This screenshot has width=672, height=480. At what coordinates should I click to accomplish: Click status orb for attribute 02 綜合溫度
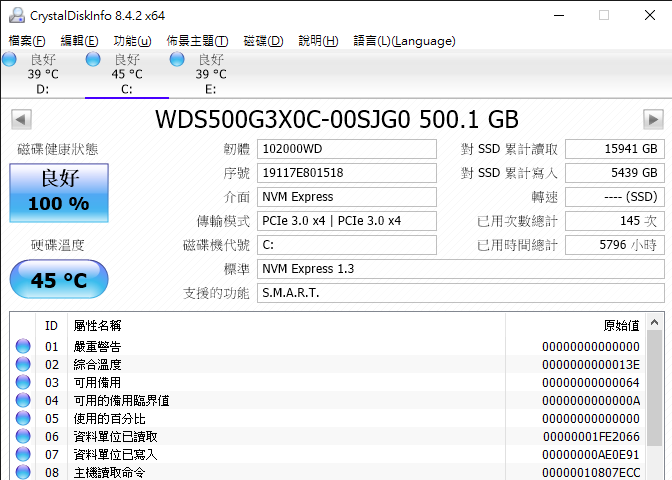23,364
